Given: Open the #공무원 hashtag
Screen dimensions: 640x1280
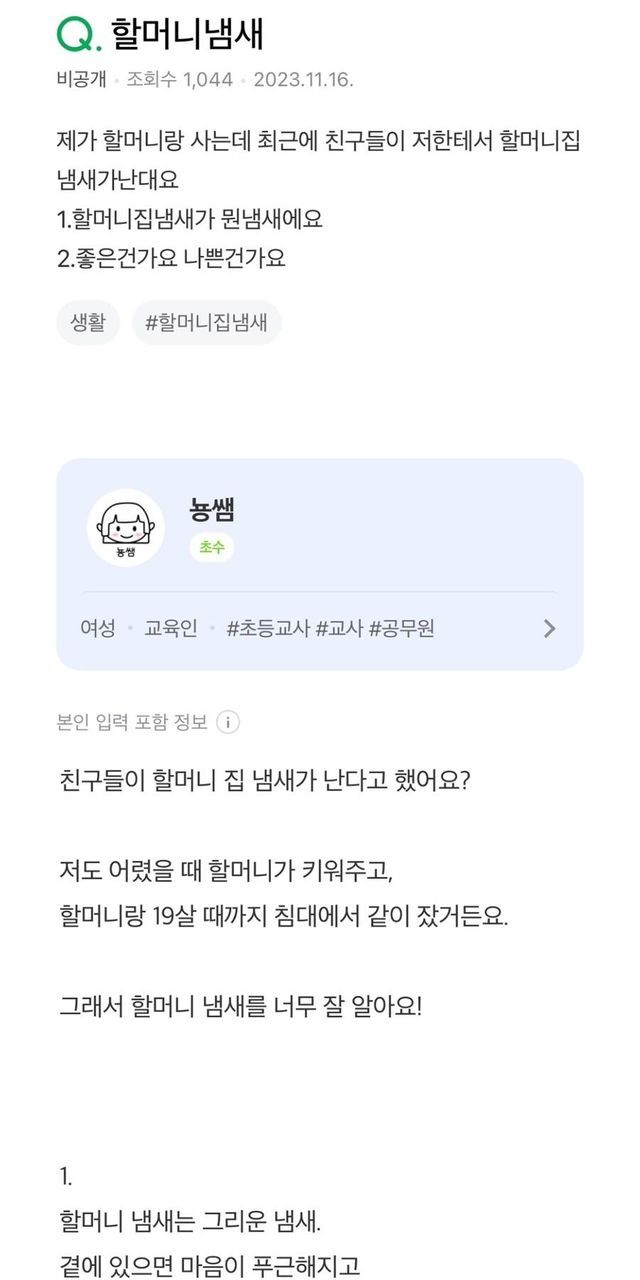Looking at the screenshot, I should coord(402,629).
